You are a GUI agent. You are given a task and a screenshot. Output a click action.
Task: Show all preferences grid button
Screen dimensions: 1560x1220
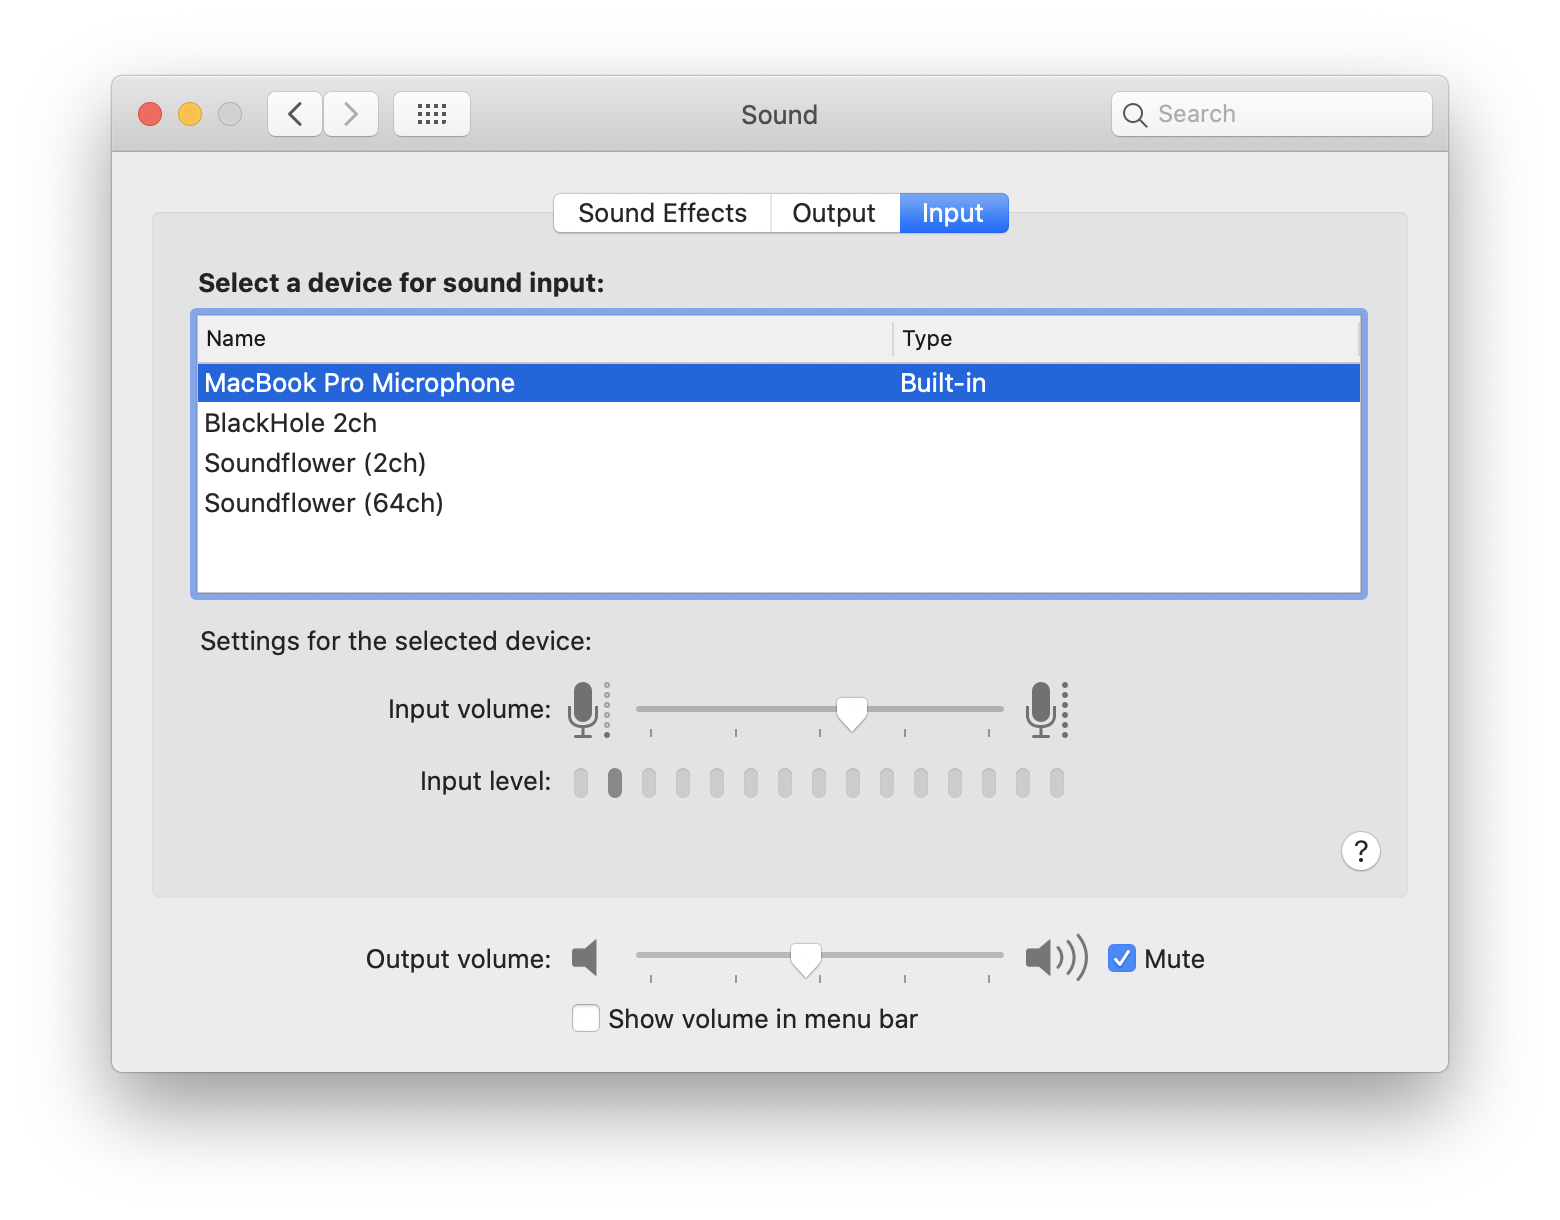point(432,114)
